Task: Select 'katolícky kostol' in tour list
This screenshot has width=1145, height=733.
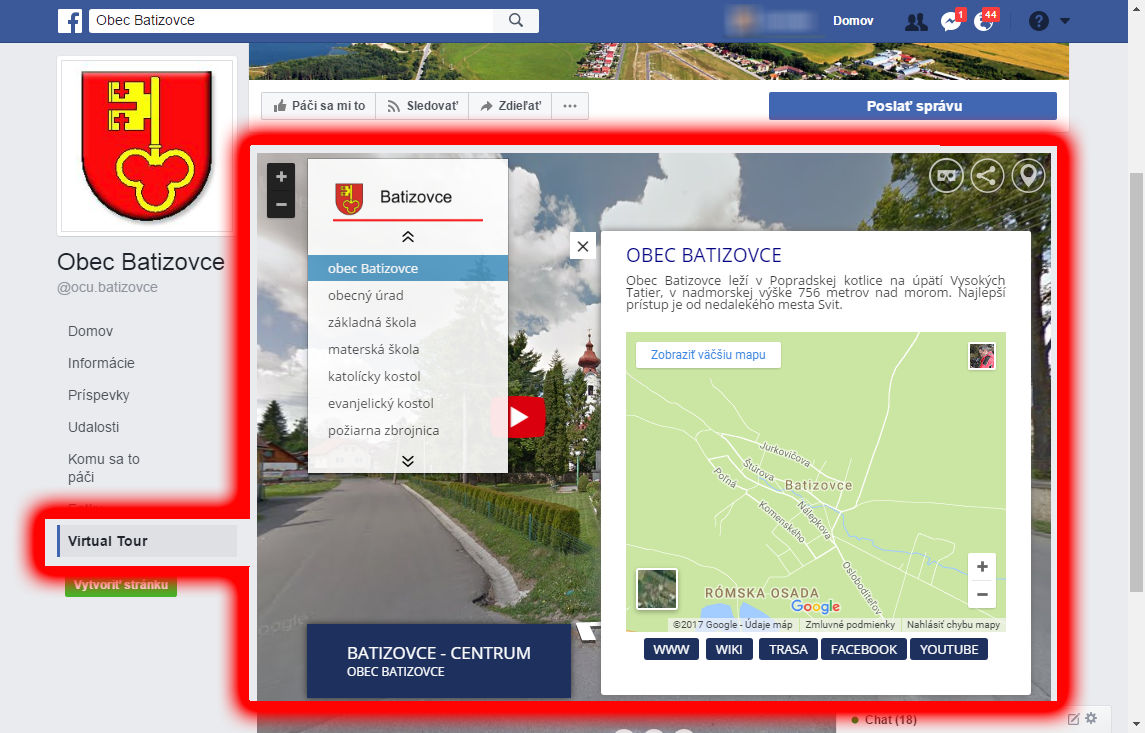Action: tap(407, 376)
